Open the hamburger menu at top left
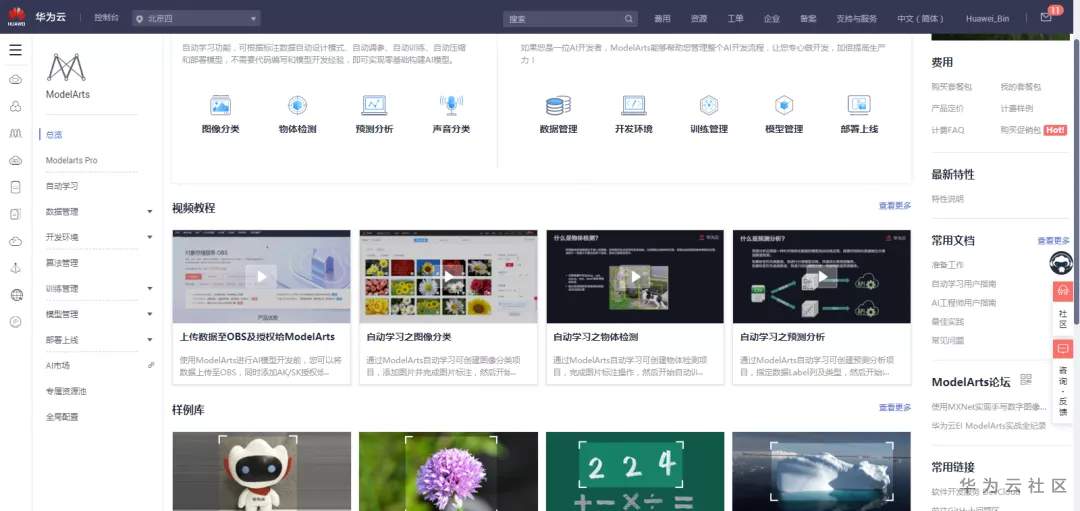The height and width of the screenshot is (511, 1080). pyautogui.click(x=15, y=50)
